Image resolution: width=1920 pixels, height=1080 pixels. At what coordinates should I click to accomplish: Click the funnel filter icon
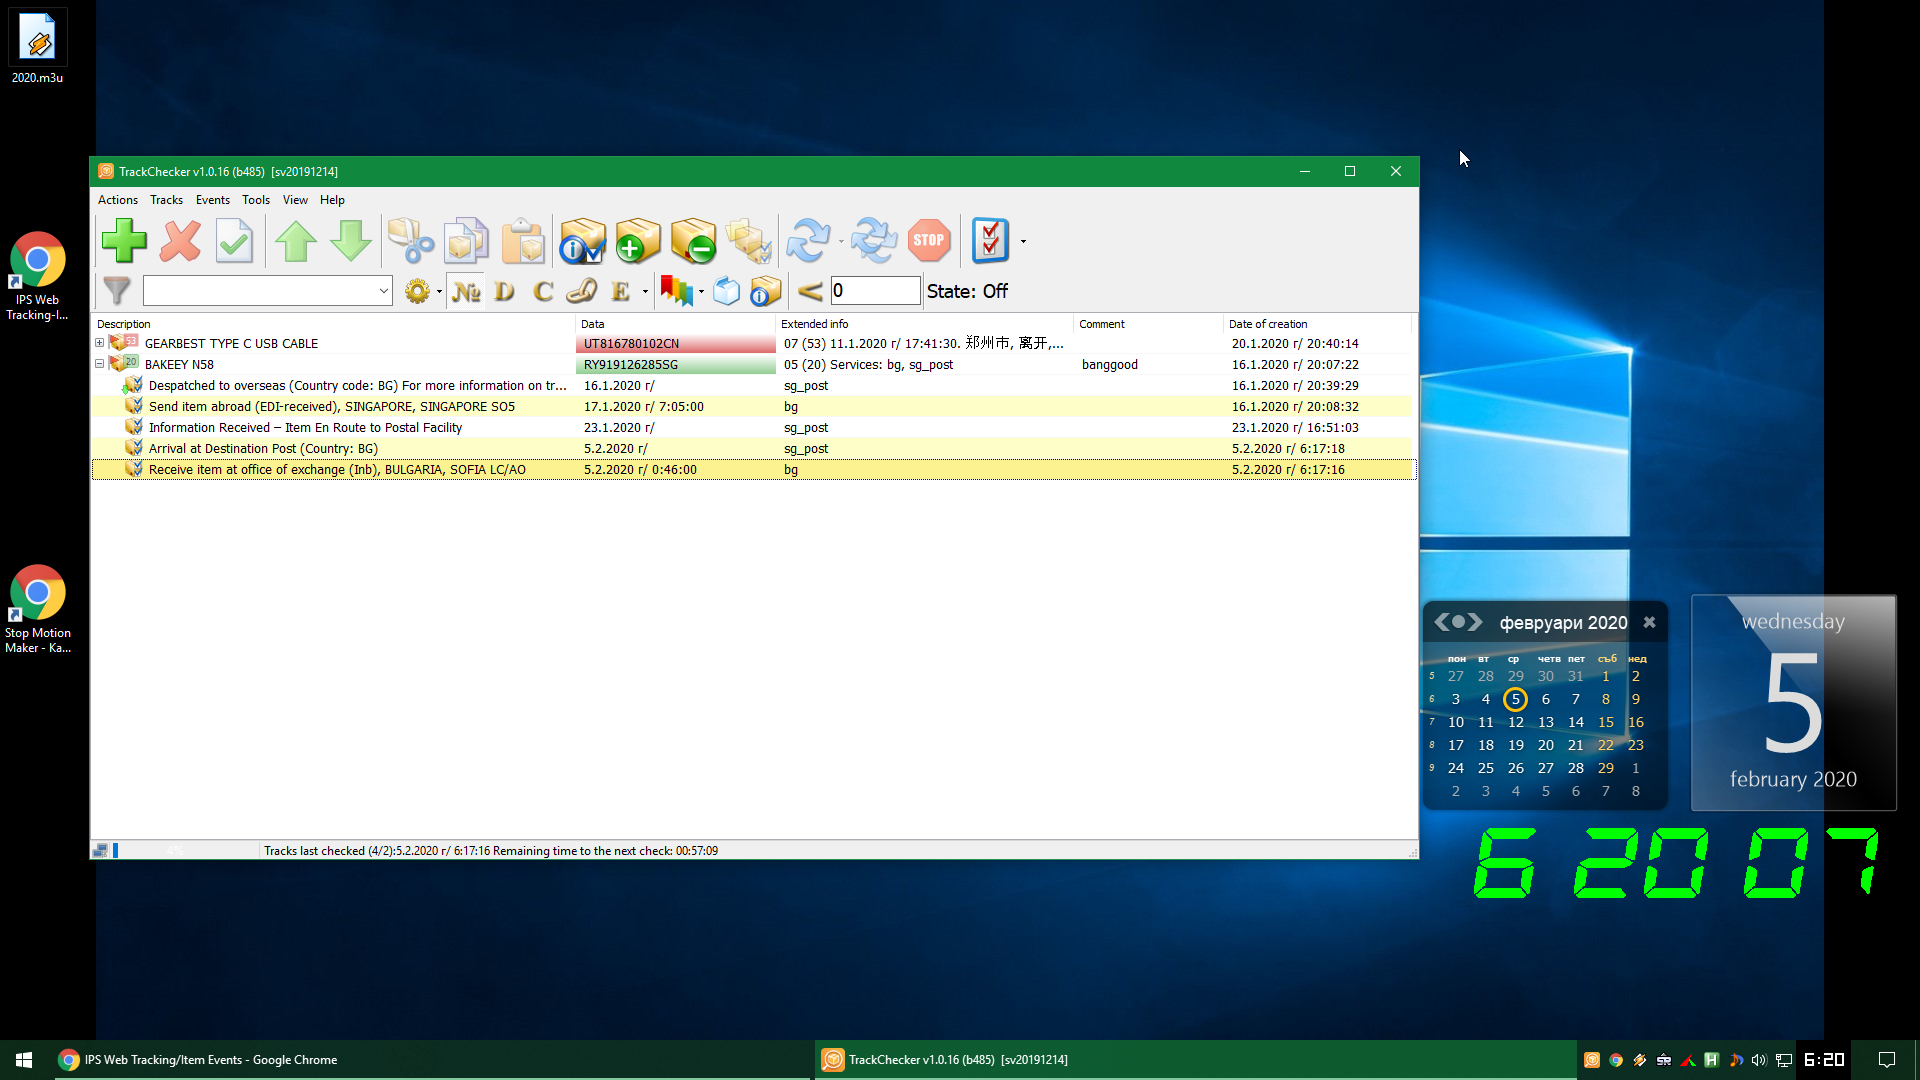(x=117, y=291)
